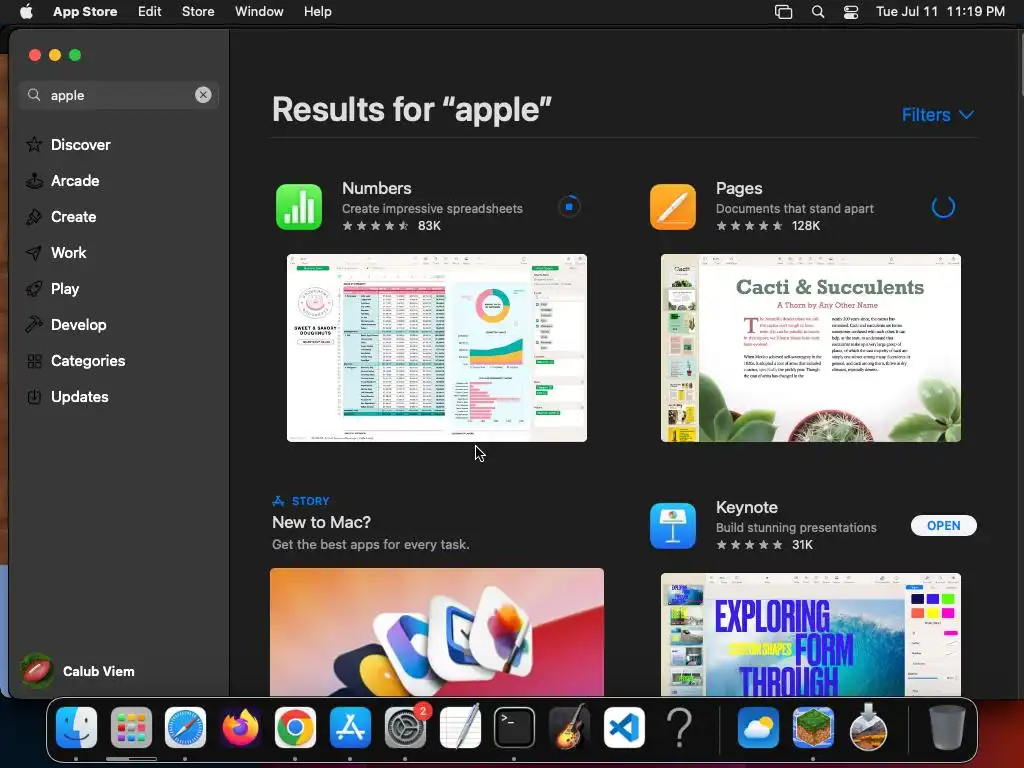Image resolution: width=1024 pixels, height=768 pixels.
Task: Open the Store menu
Action: (x=198, y=11)
